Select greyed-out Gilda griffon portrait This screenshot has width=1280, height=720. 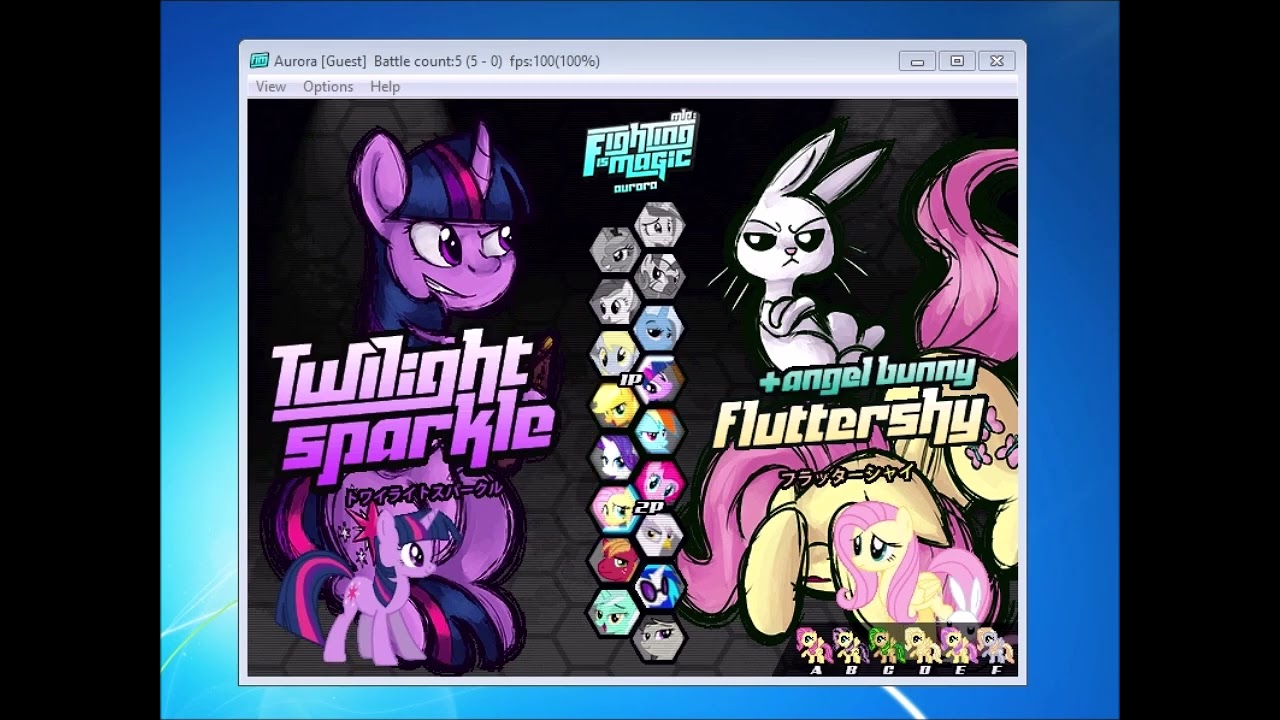[x=660, y=535]
